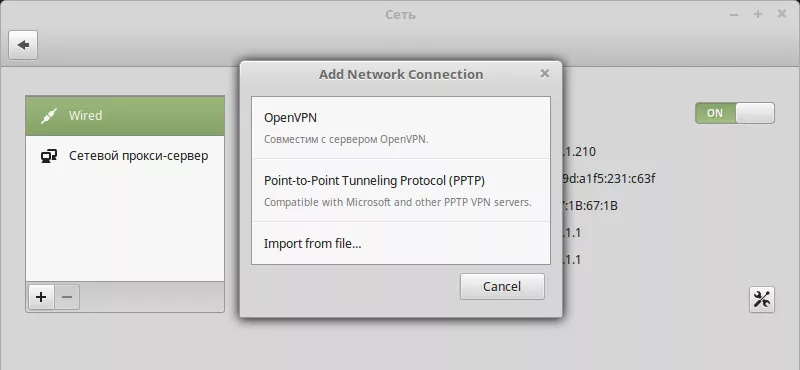Add a connection with the plus button
This screenshot has width=800, height=370.
[41, 297]
